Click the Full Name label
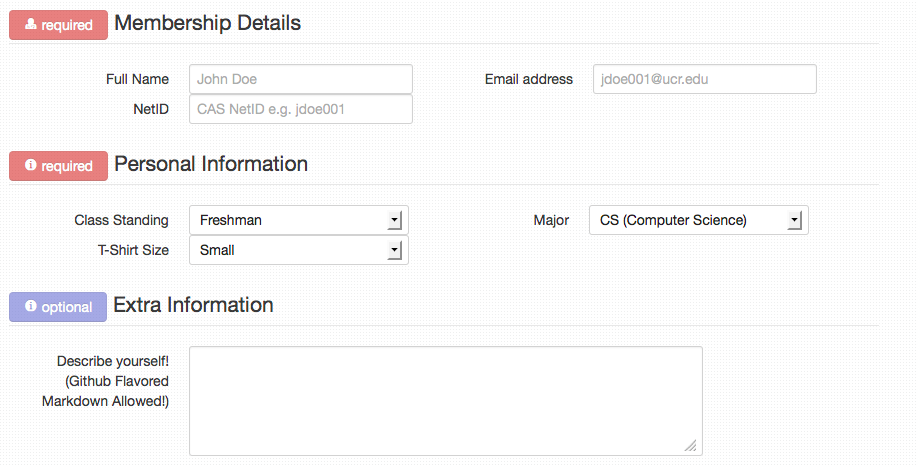Image resolution: width=916 pixels, height=466 pixels. tap(137, 79)
